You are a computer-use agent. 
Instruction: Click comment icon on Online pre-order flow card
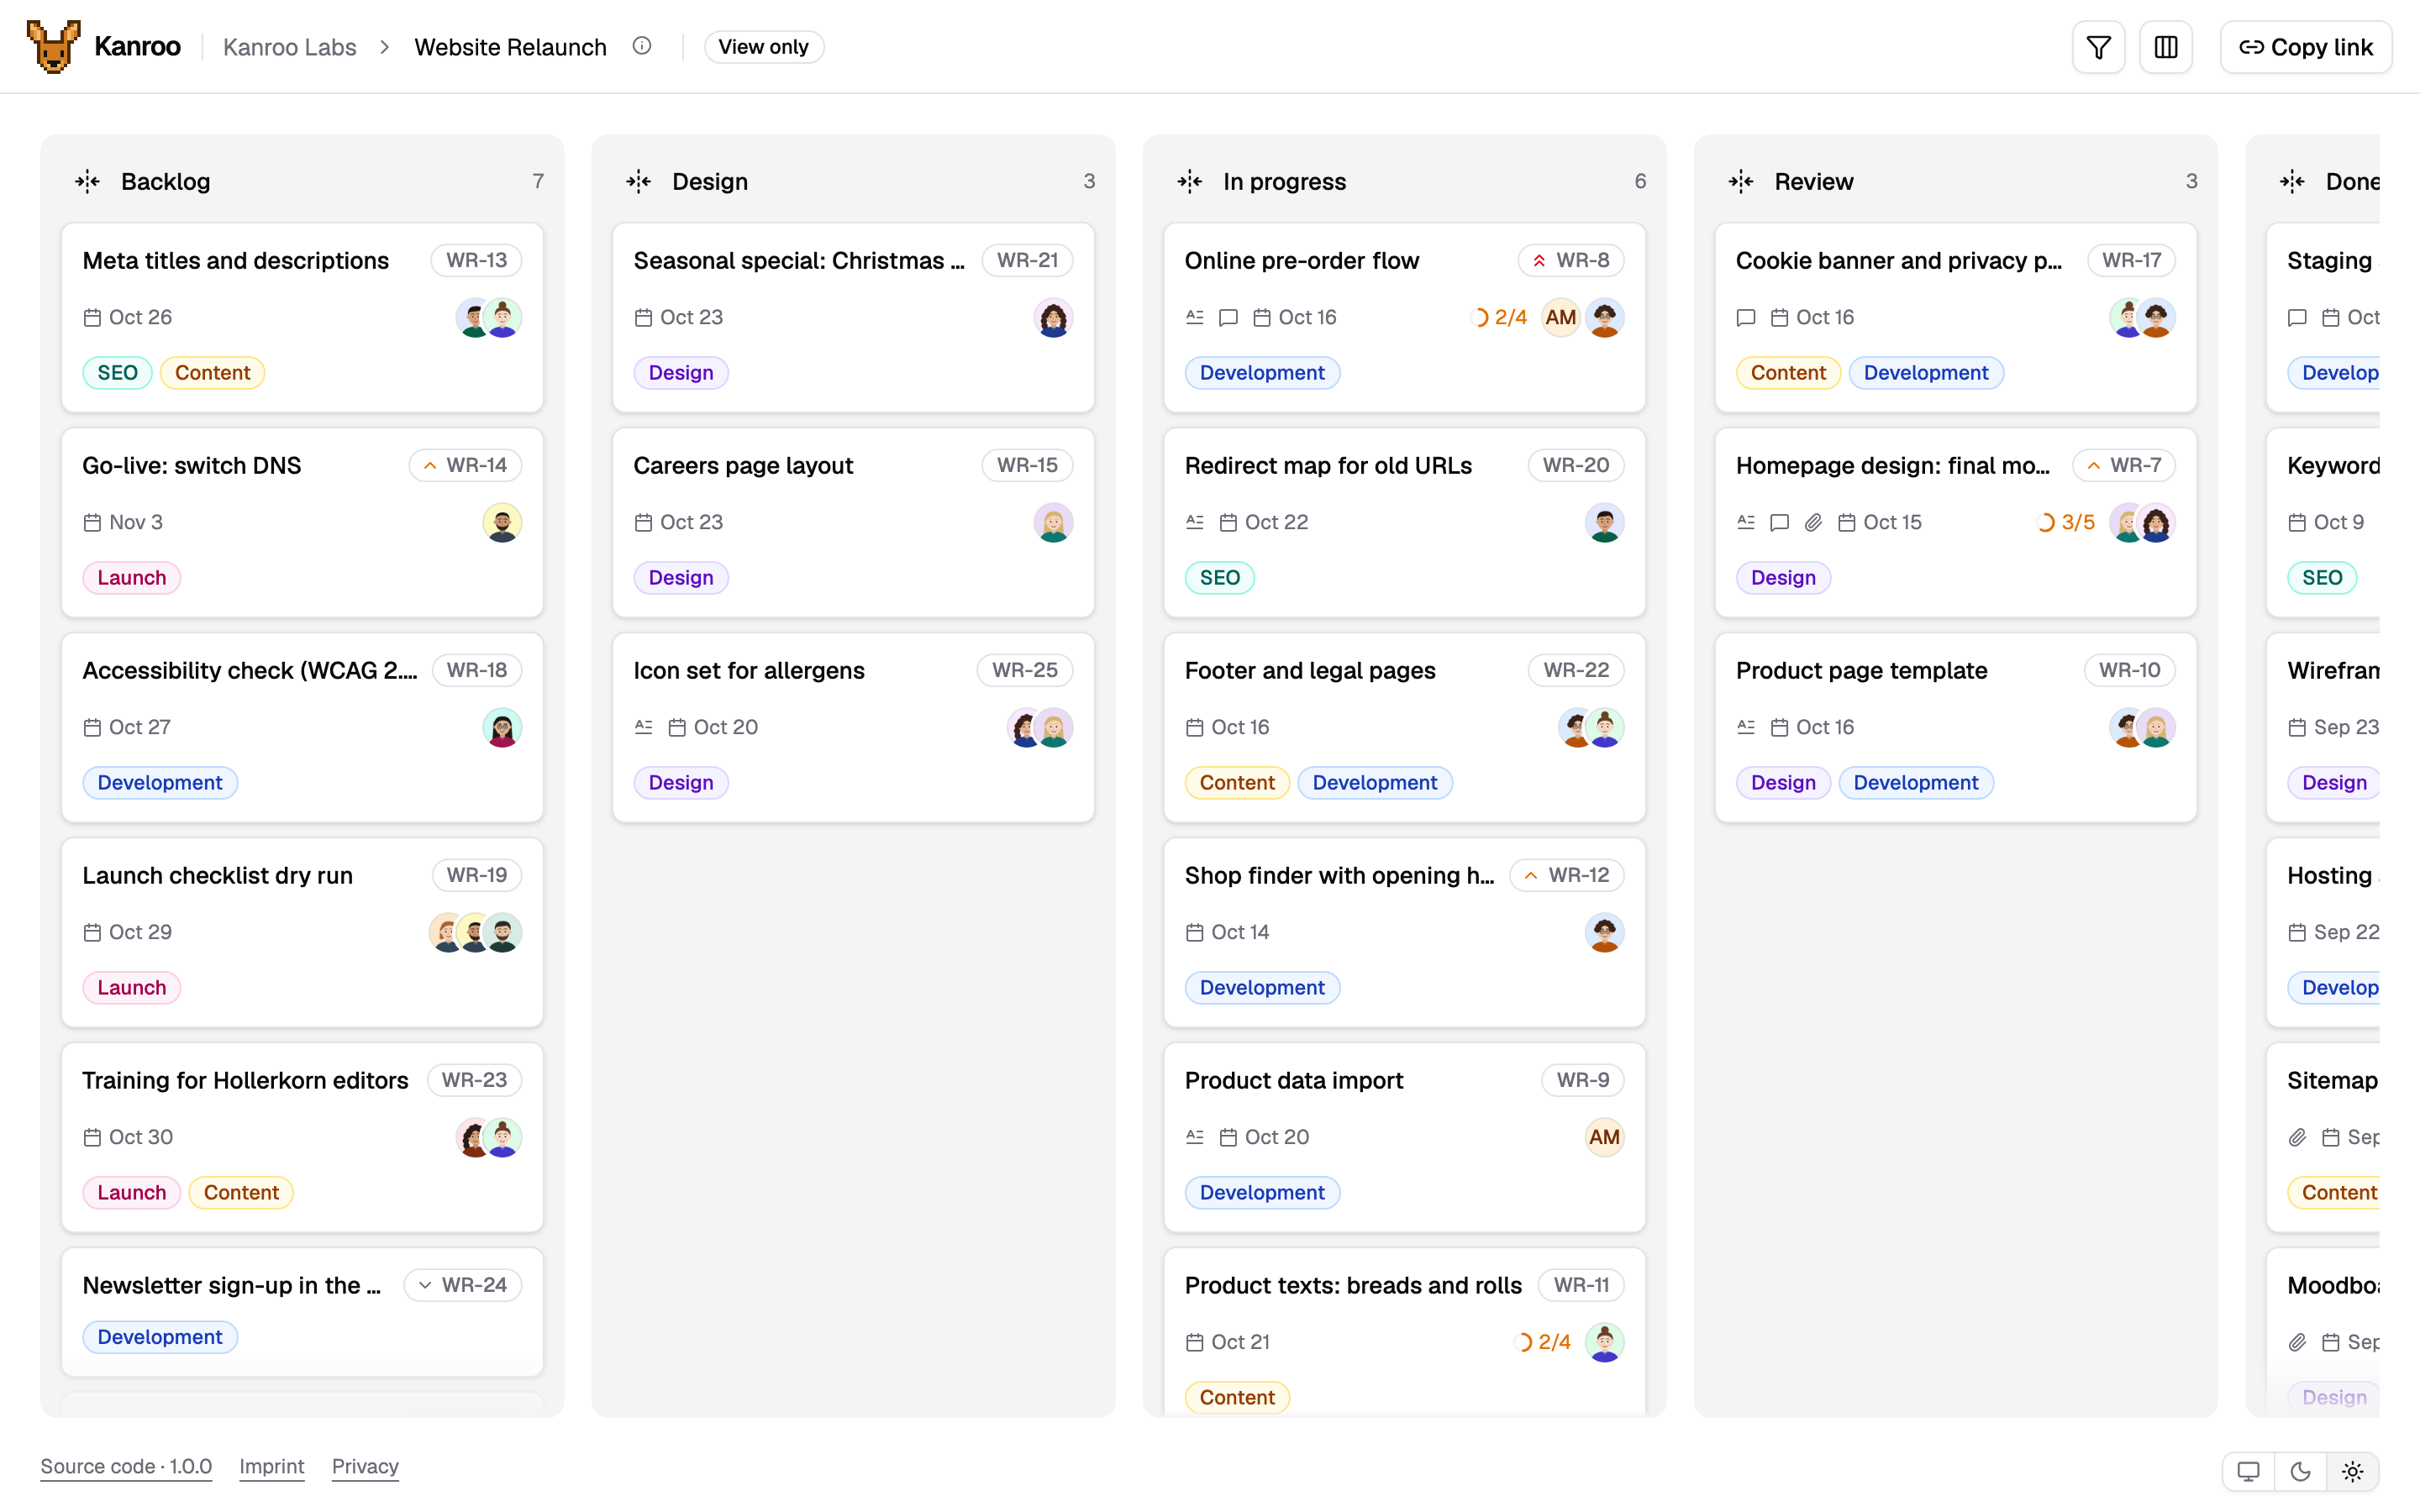click(1228, 318)
